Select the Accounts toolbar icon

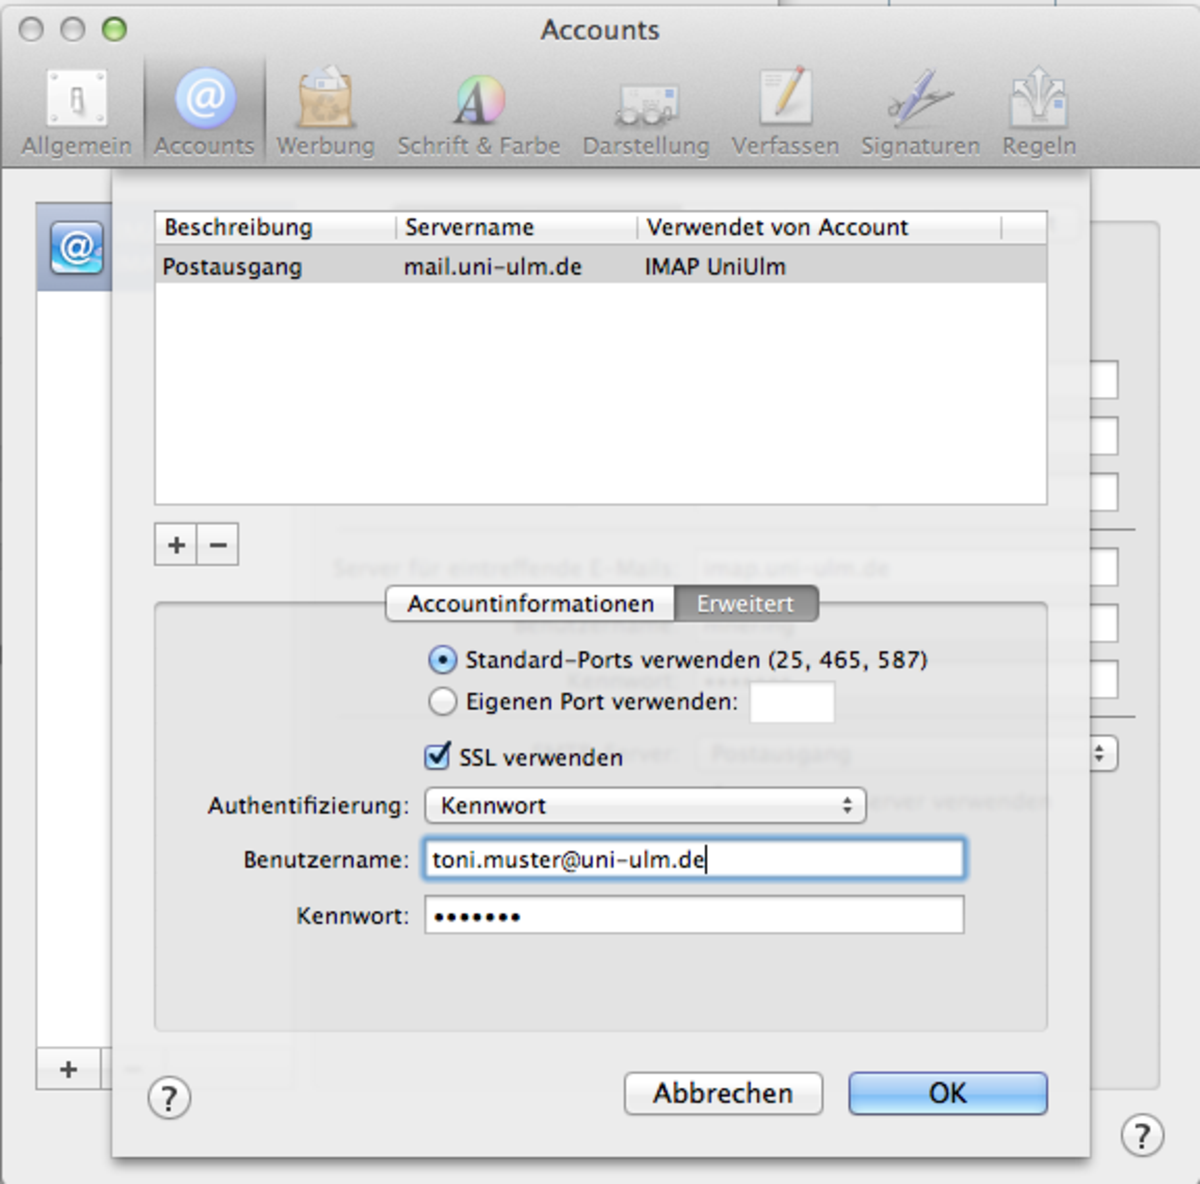click(205, 112)
